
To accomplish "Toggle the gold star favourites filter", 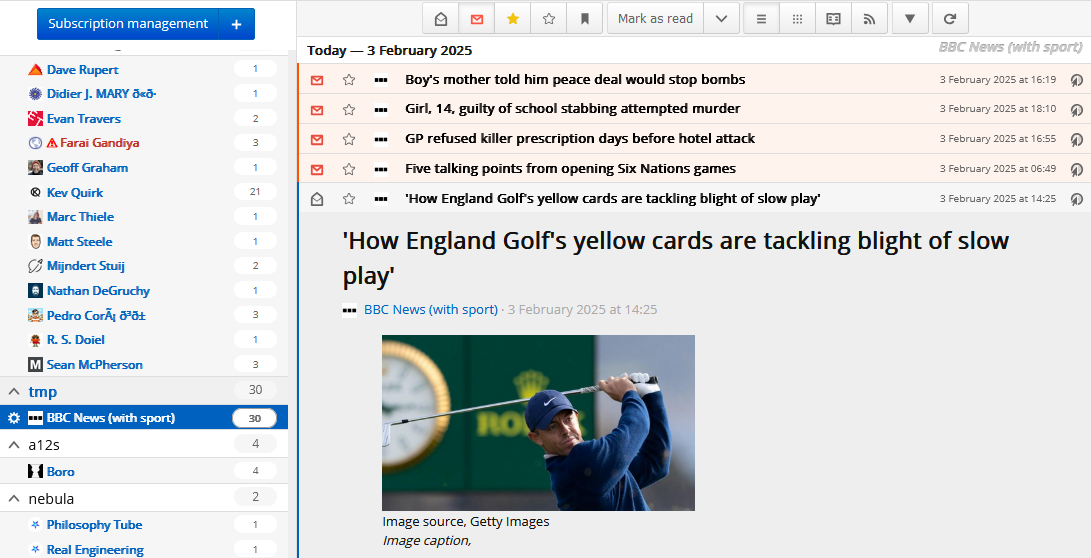I will 513,19.
